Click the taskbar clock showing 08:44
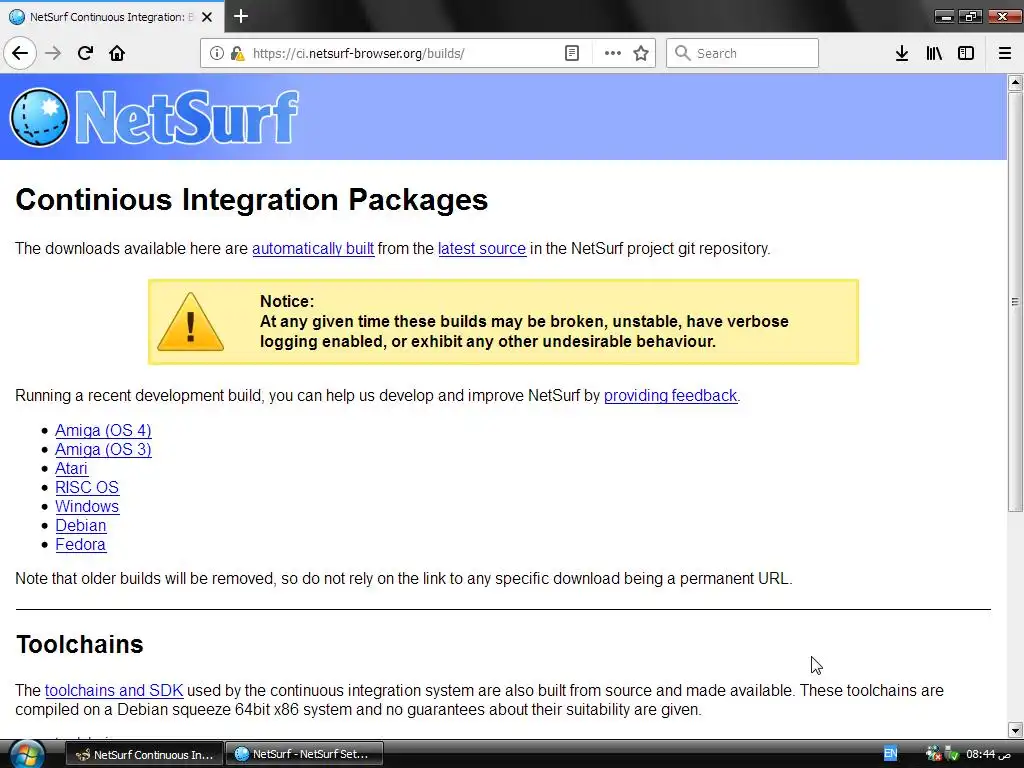1024x768 pixels. point(989,754)
